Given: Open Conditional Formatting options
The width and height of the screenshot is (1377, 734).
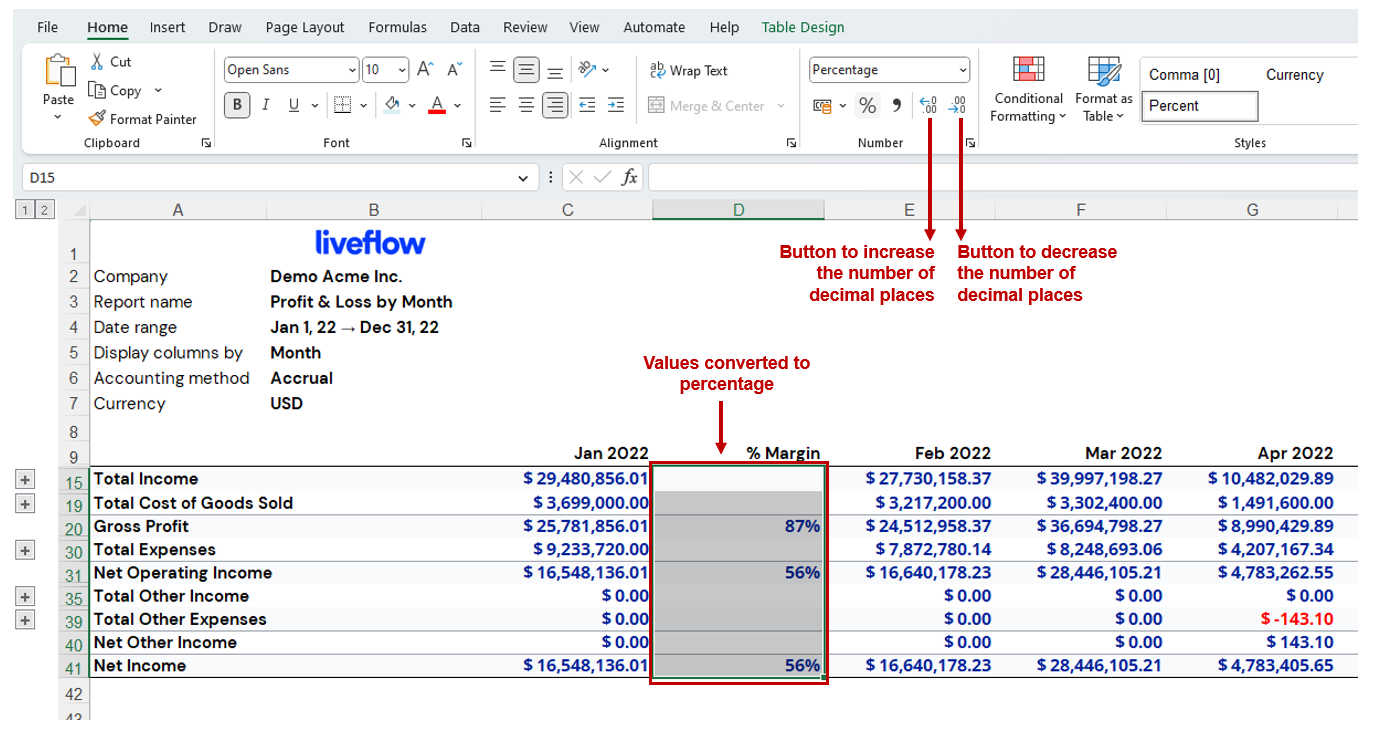Looking at the screenshot, I should [1028, 89].
